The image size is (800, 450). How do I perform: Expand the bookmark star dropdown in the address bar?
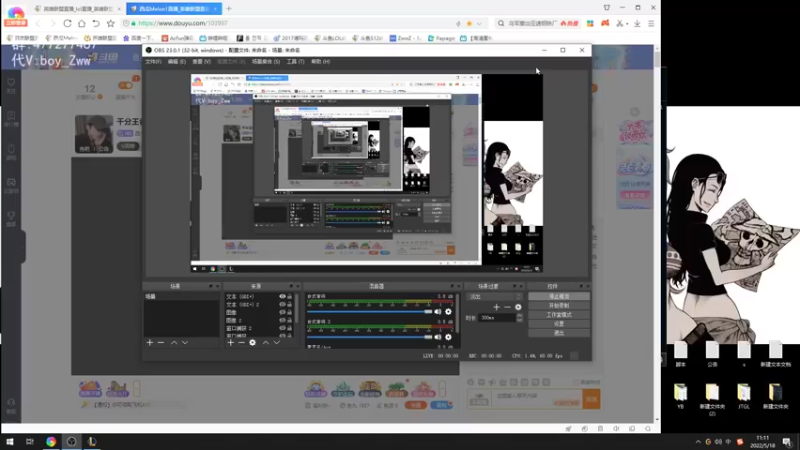(479, 23)
